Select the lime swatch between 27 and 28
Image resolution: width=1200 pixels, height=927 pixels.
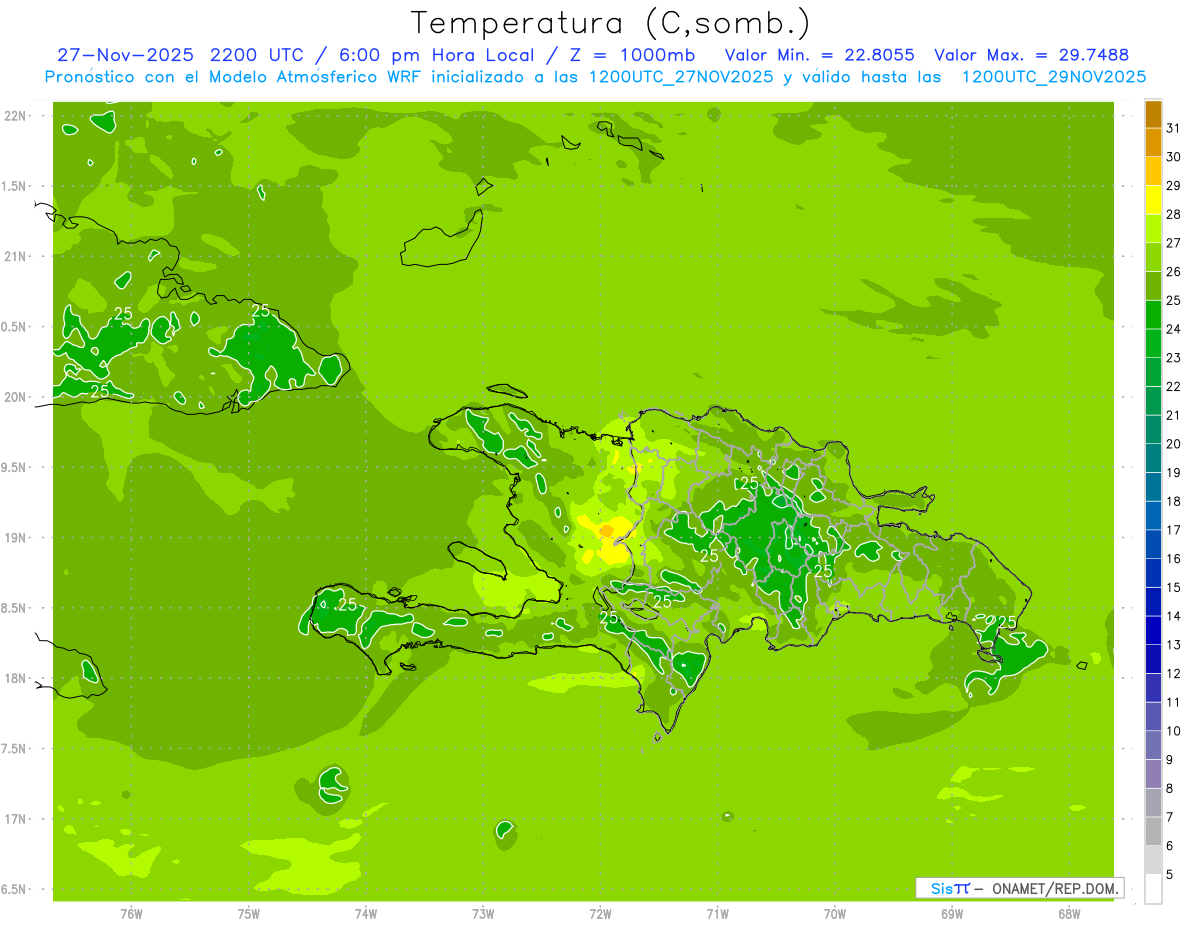click(1153, 229)
